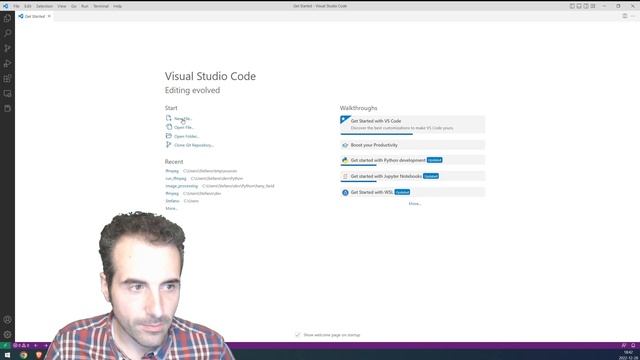The image size is (640, 360).
Task: Open the Search view in activity bar
Action: tap(7, 33)
